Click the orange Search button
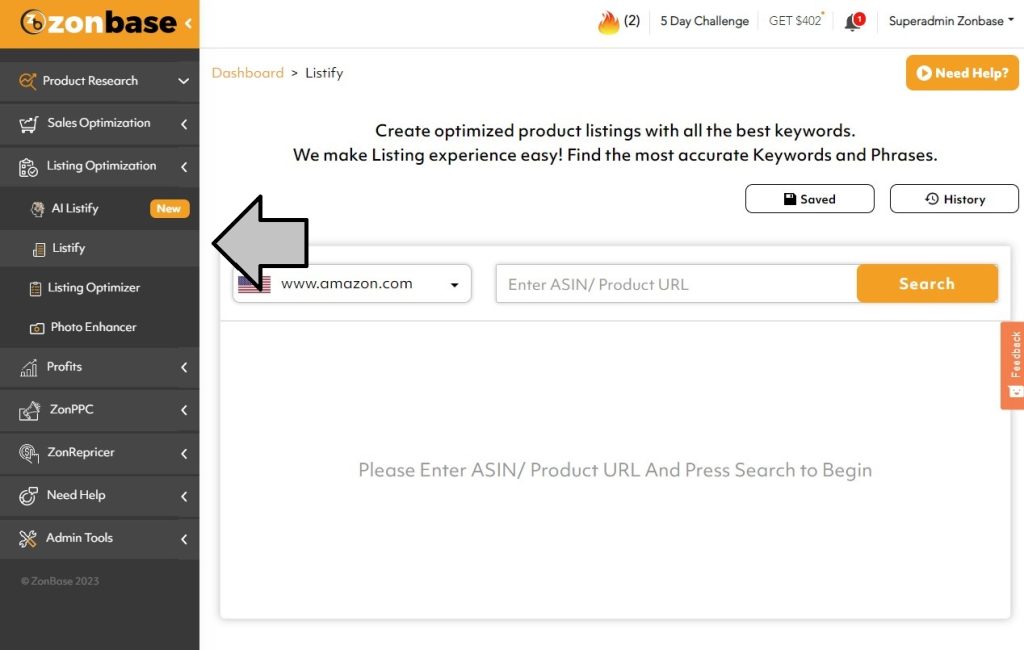The height and width of the screenshot is (650, 1024). coord(927,284)
